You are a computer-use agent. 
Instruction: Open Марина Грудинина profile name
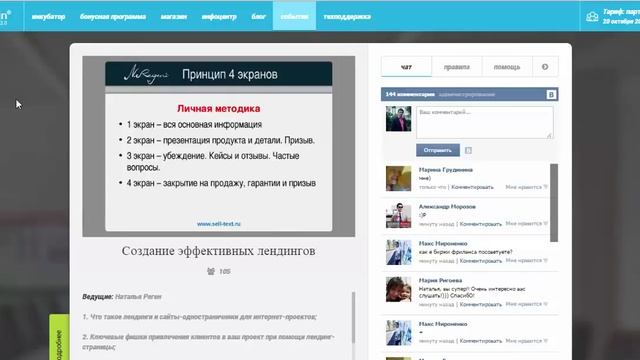(x=446, y=170)
